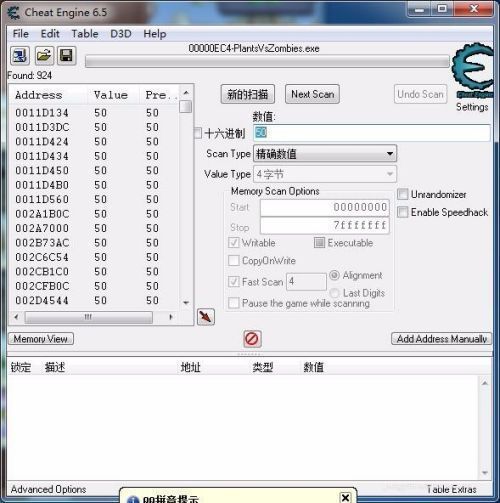Sort by the Address column header
The image size is (500, 503).
click(x=49, y=95)
